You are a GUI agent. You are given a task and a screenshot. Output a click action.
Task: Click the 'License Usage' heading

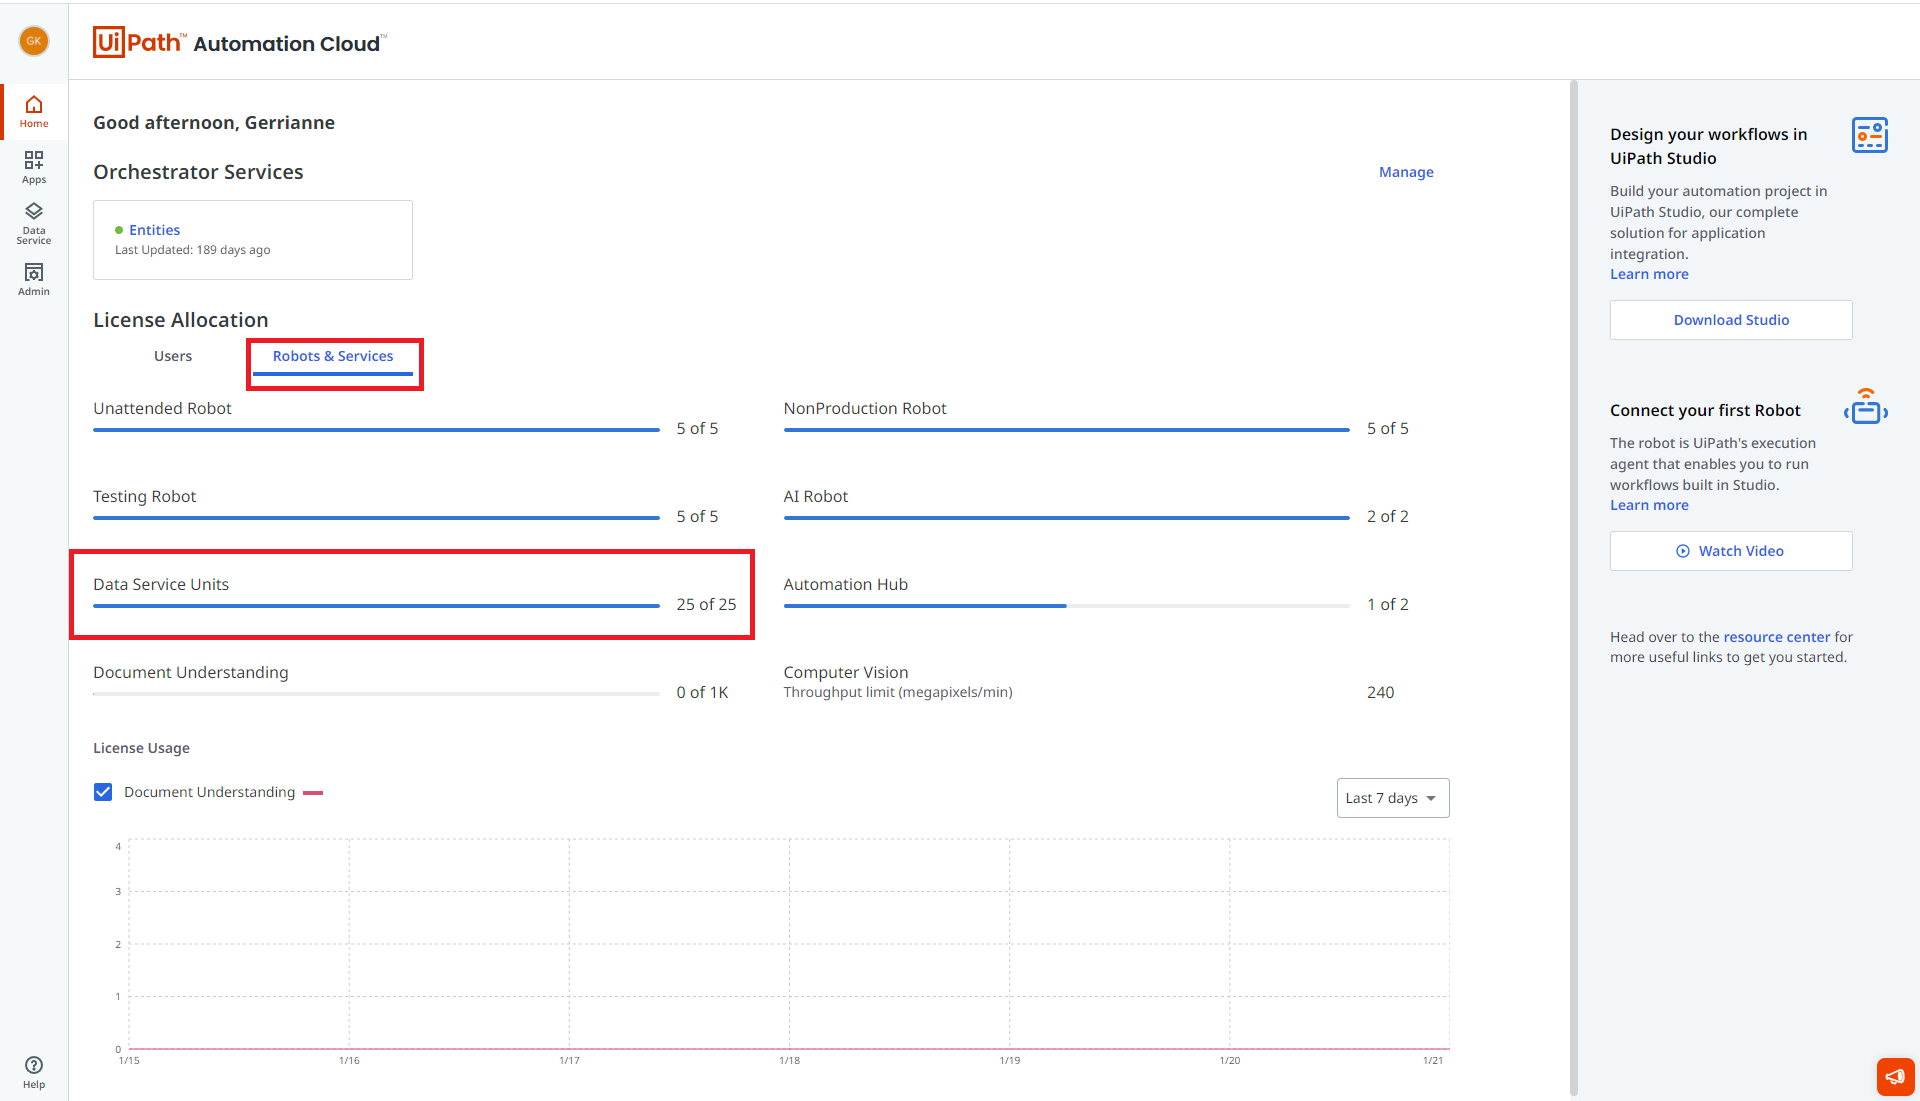click(141, 748)
